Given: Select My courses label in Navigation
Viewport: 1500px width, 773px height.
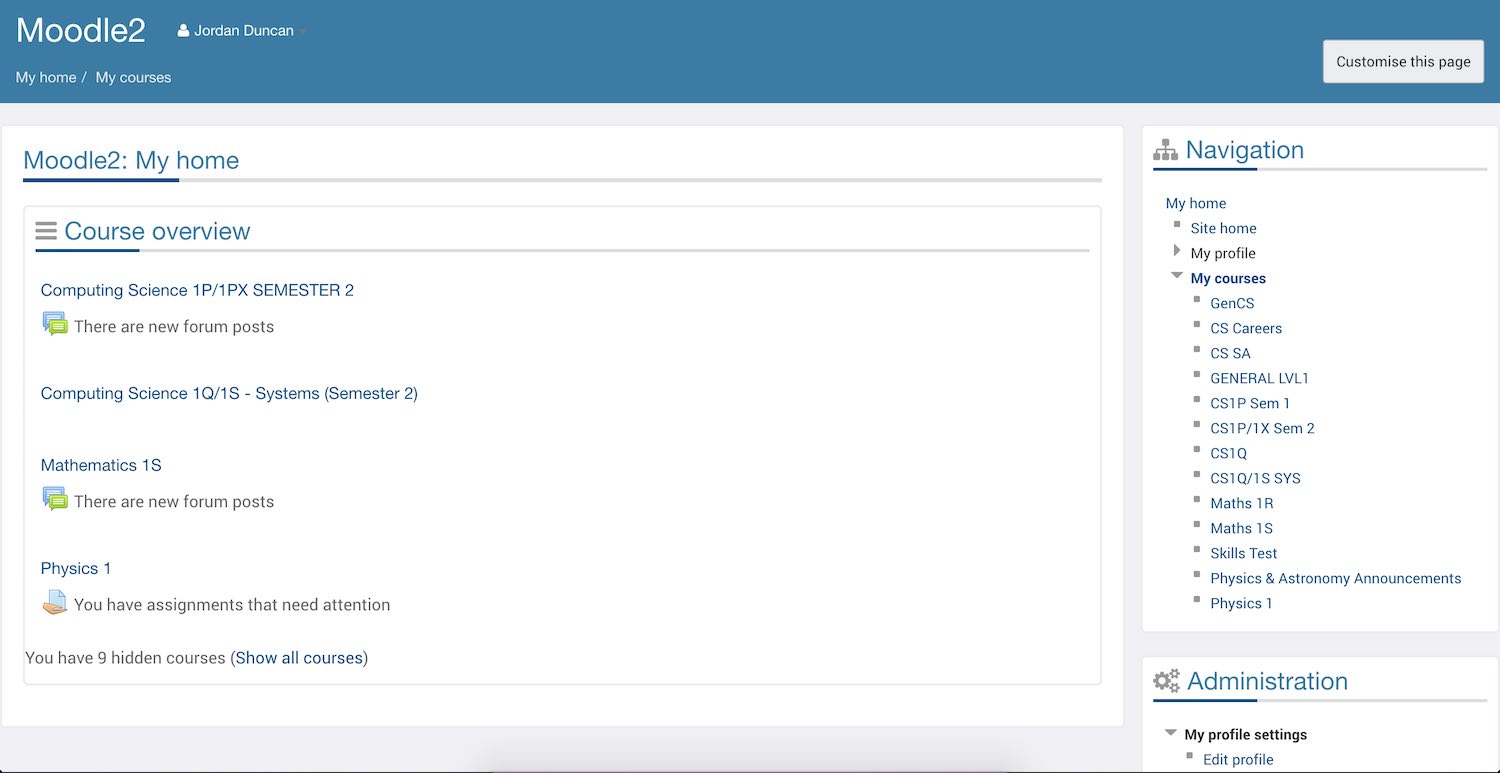Looking at the screenshot, I should (1228, 278).
